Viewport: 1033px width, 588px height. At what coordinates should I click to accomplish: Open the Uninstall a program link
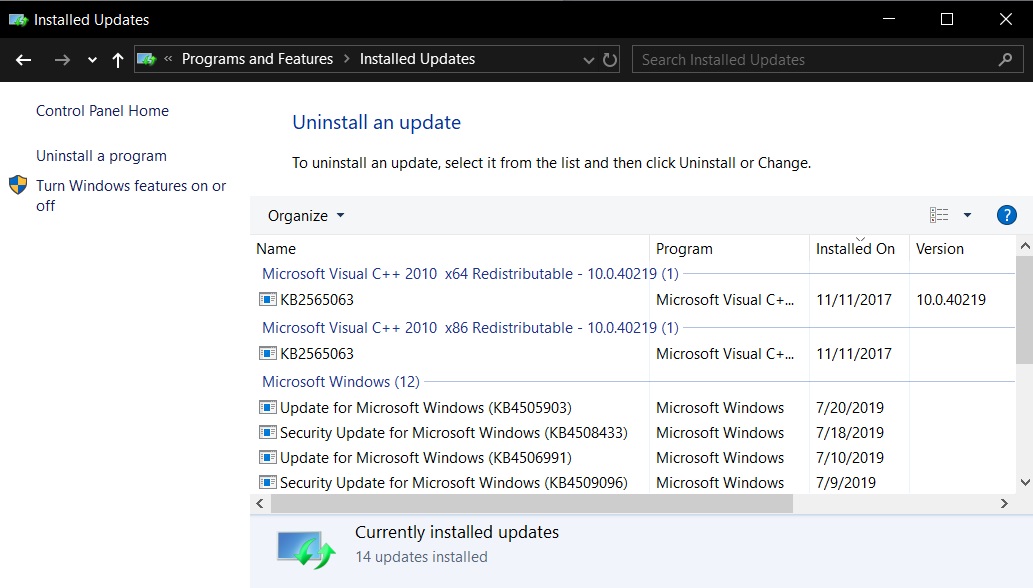click(101, 155)
